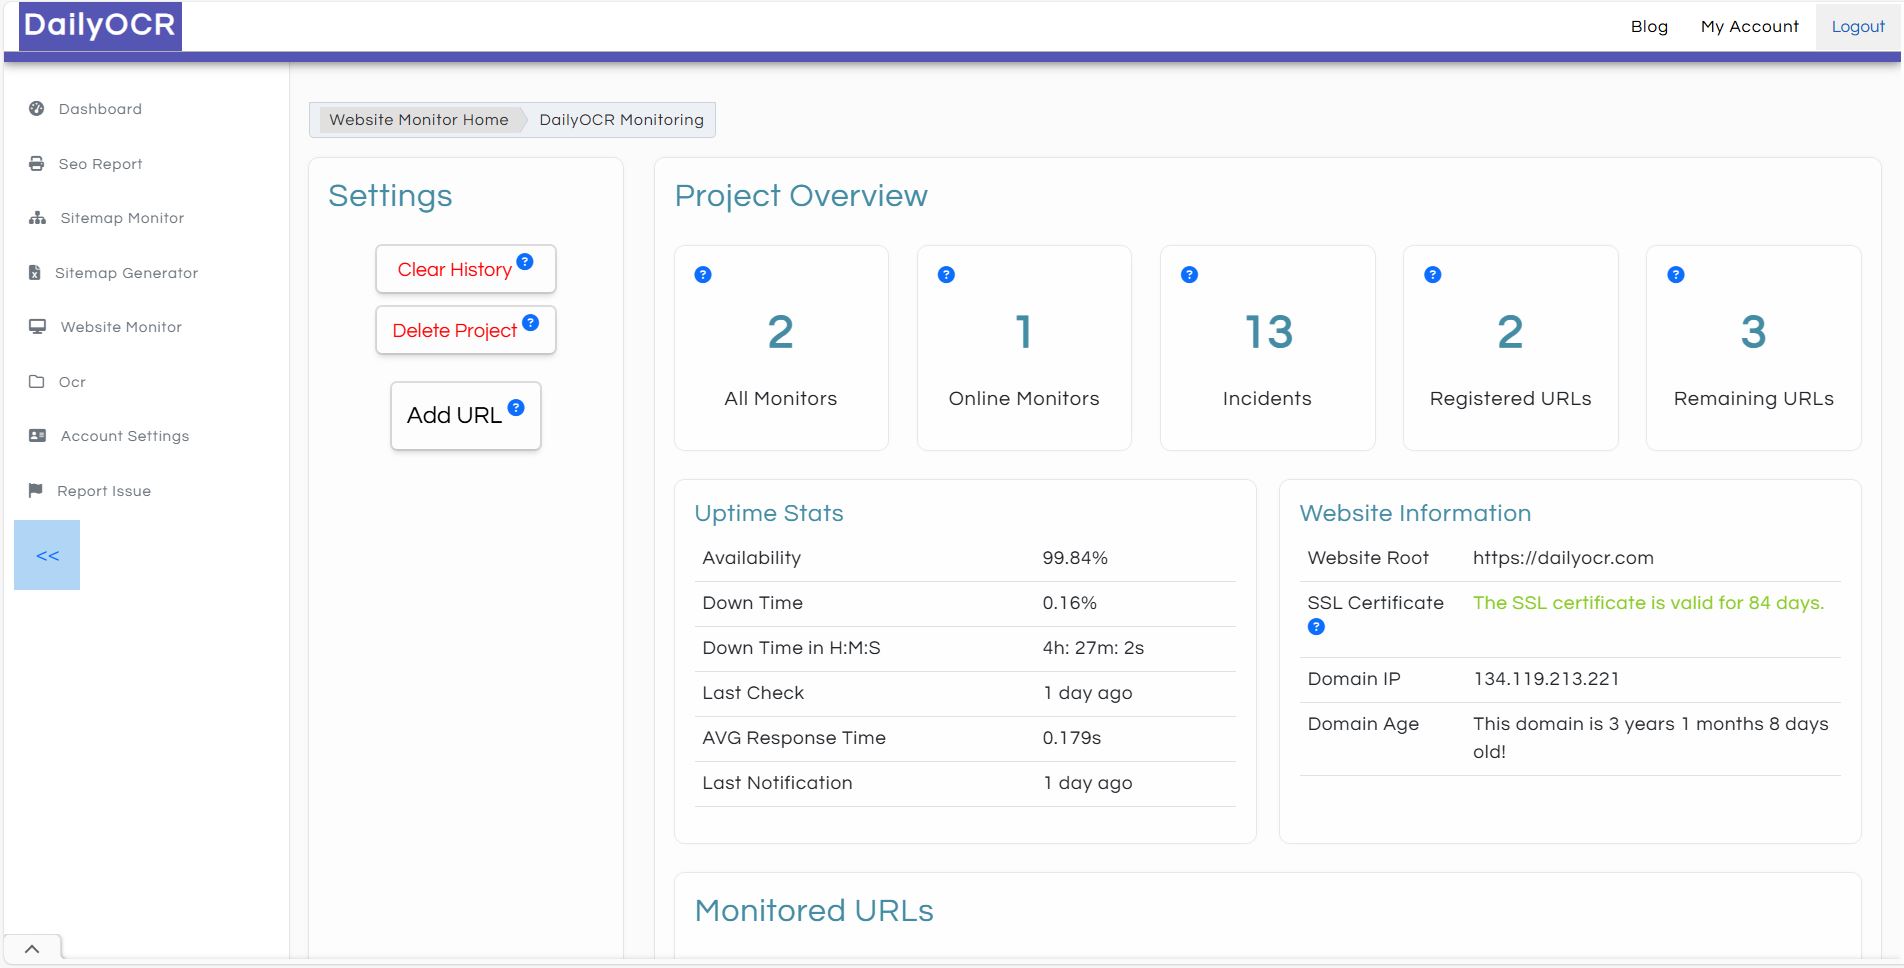The image size is (1904, 968).
Task: Click the Ocr folder icon
Action: tap(37, 382)
